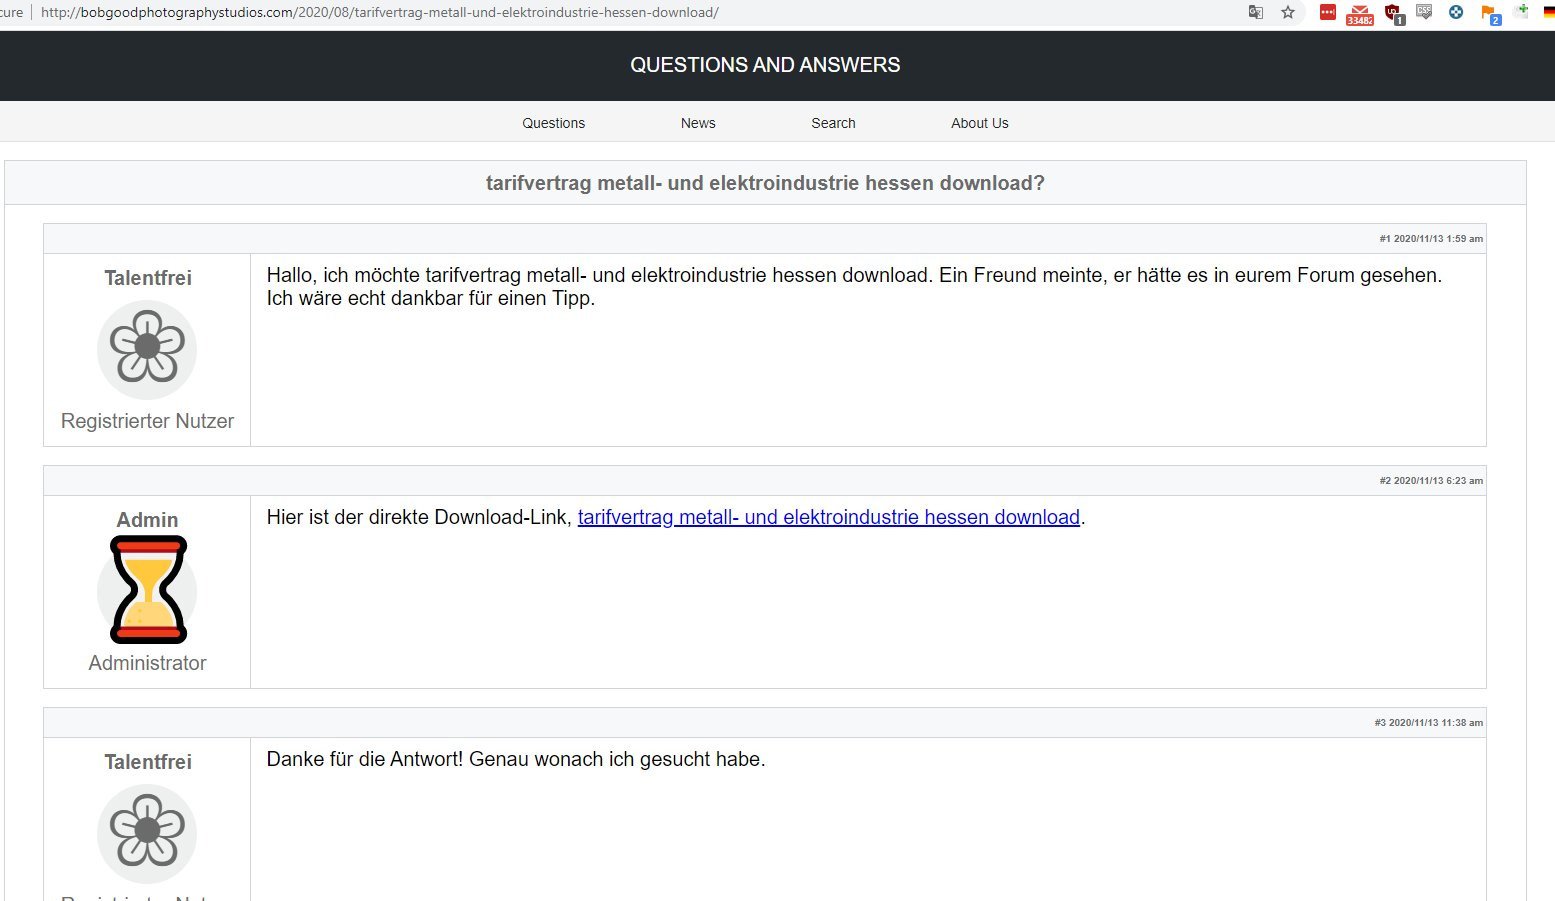Go to the News navigation item
1555x901 pixels.
click(x=698, y=123)
